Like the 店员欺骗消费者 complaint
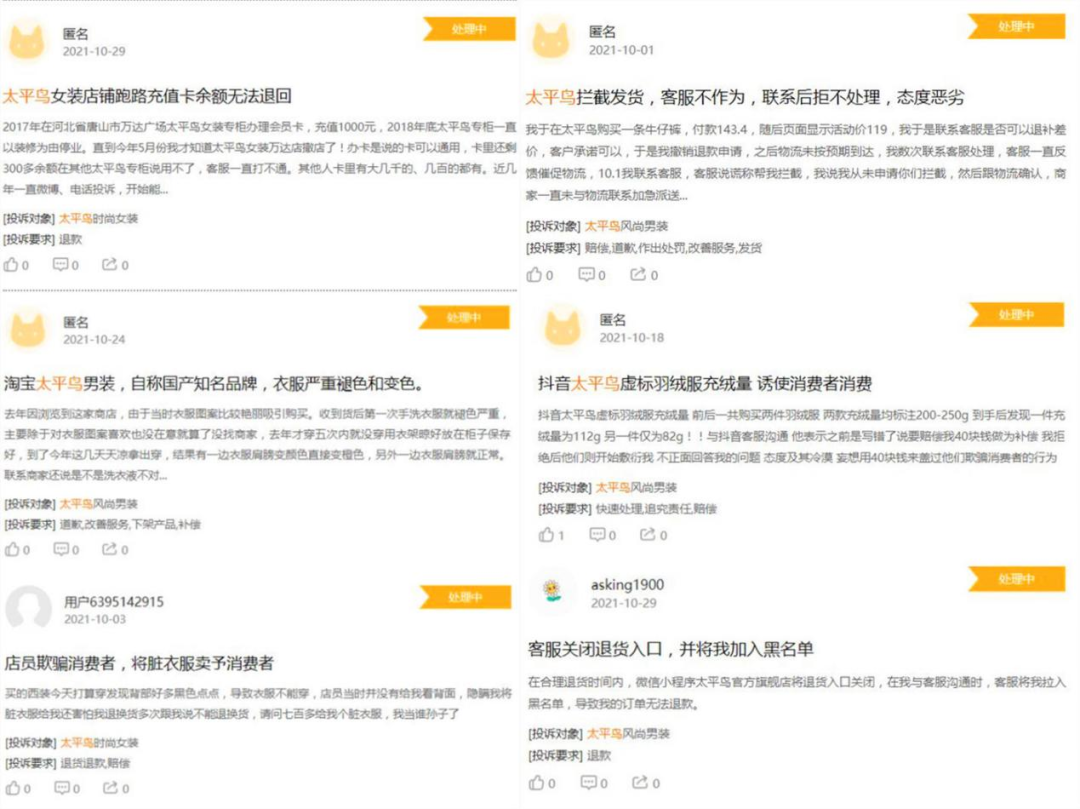The height and width of the screenshot is (809, 1080). (x=18, y=788)
